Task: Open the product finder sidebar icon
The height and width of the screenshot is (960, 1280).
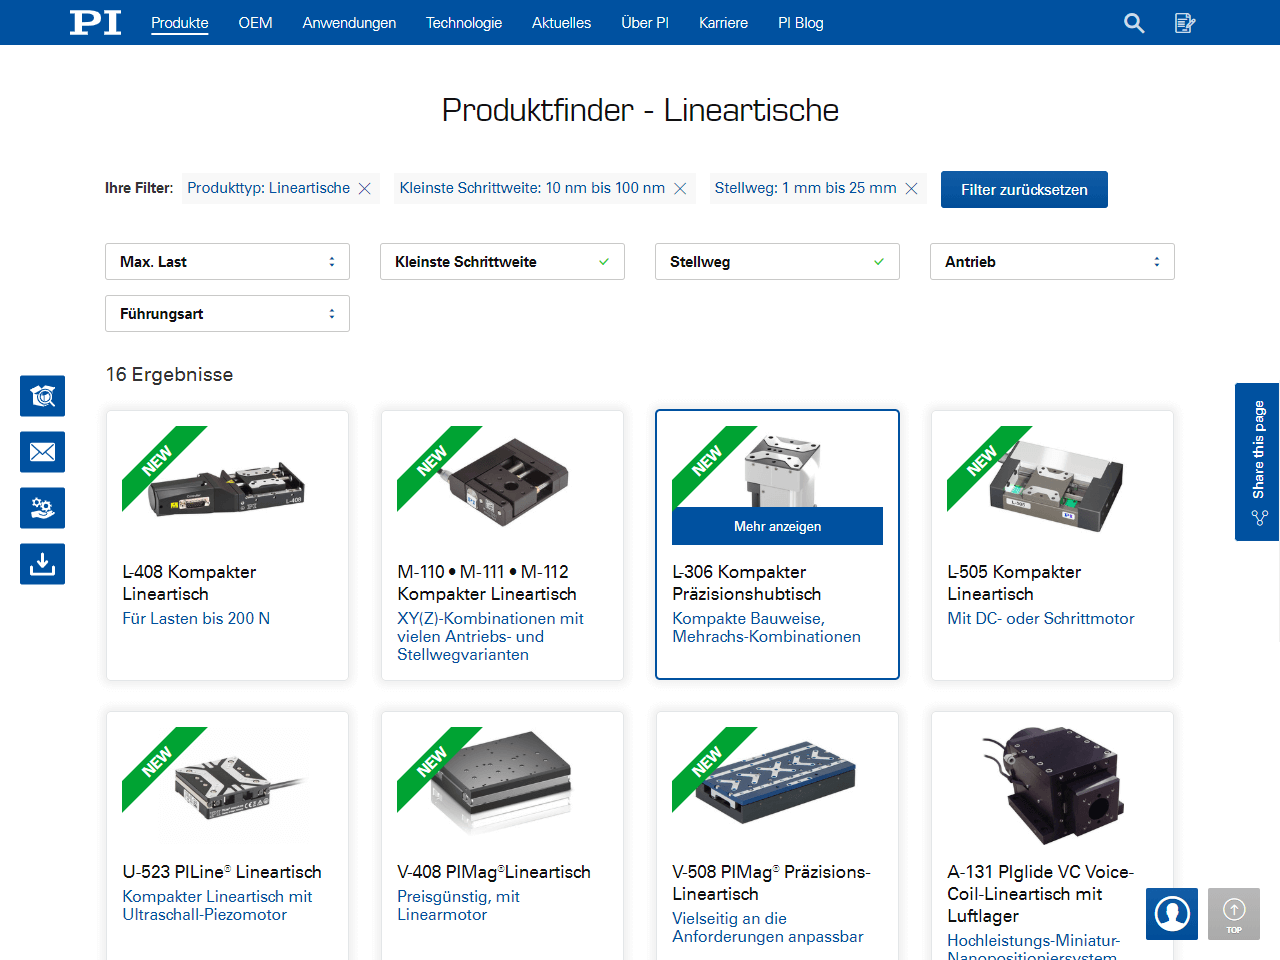Action: click(42, 396)
